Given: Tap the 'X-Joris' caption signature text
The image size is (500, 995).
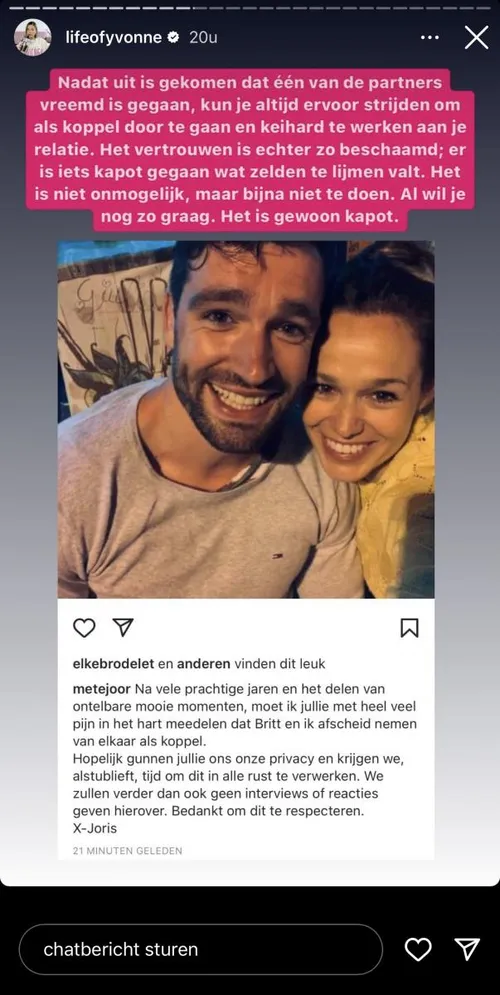Looking at the screenshot, I should coord(95,829).
